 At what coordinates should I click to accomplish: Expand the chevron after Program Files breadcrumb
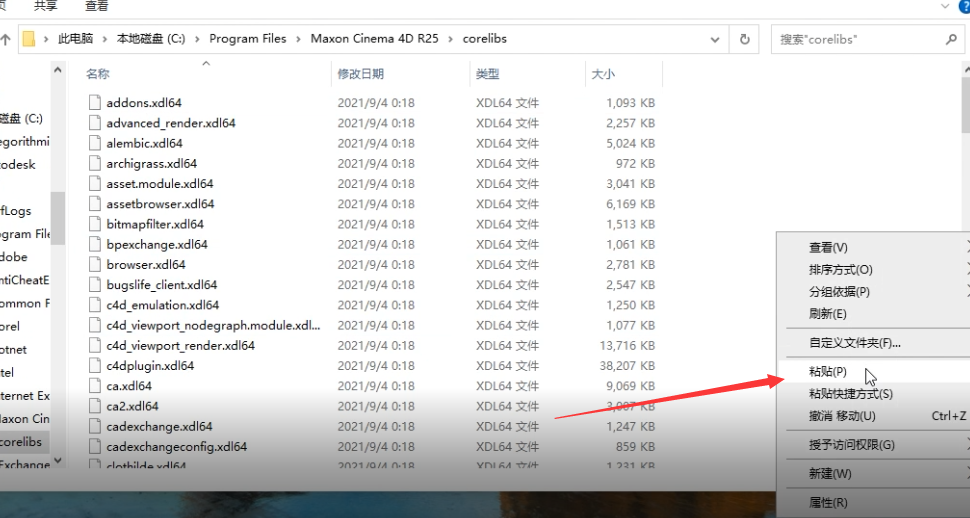click(298, 39)
